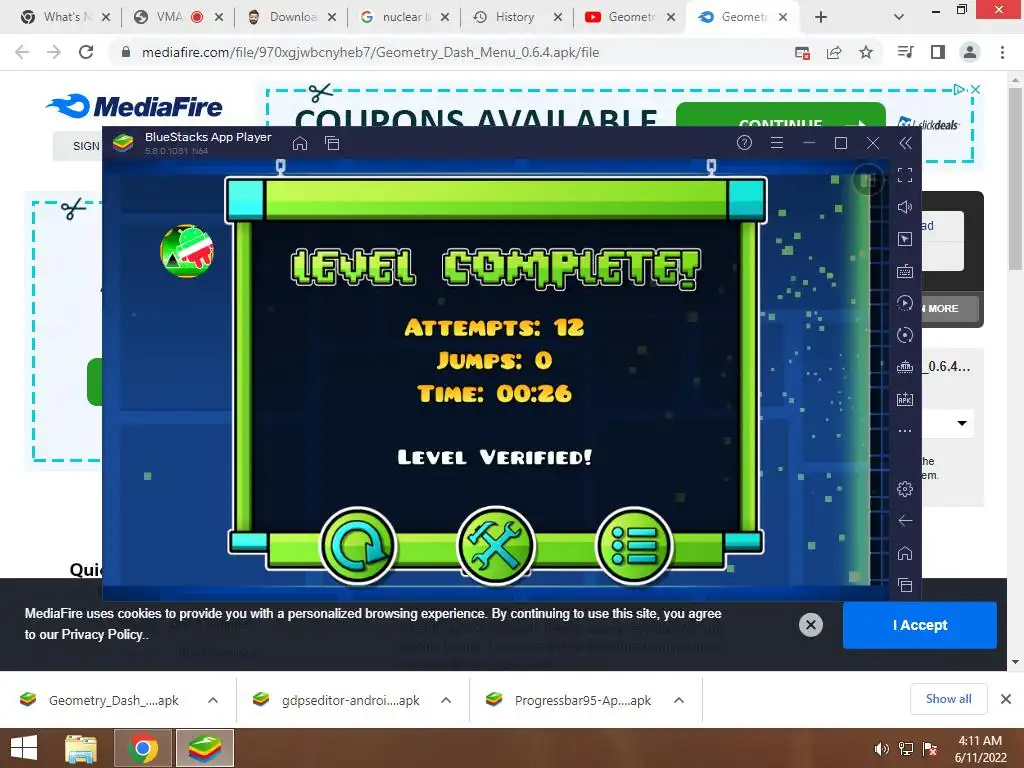Go to BlueStacks home from title bar
The width and height of the screenshot is (1024, 768).
click(300, 143)
